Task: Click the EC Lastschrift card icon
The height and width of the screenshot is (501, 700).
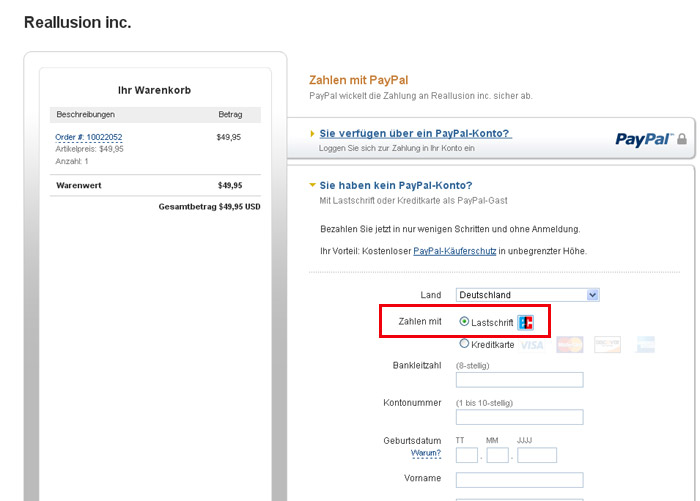Action: point(525,322)
